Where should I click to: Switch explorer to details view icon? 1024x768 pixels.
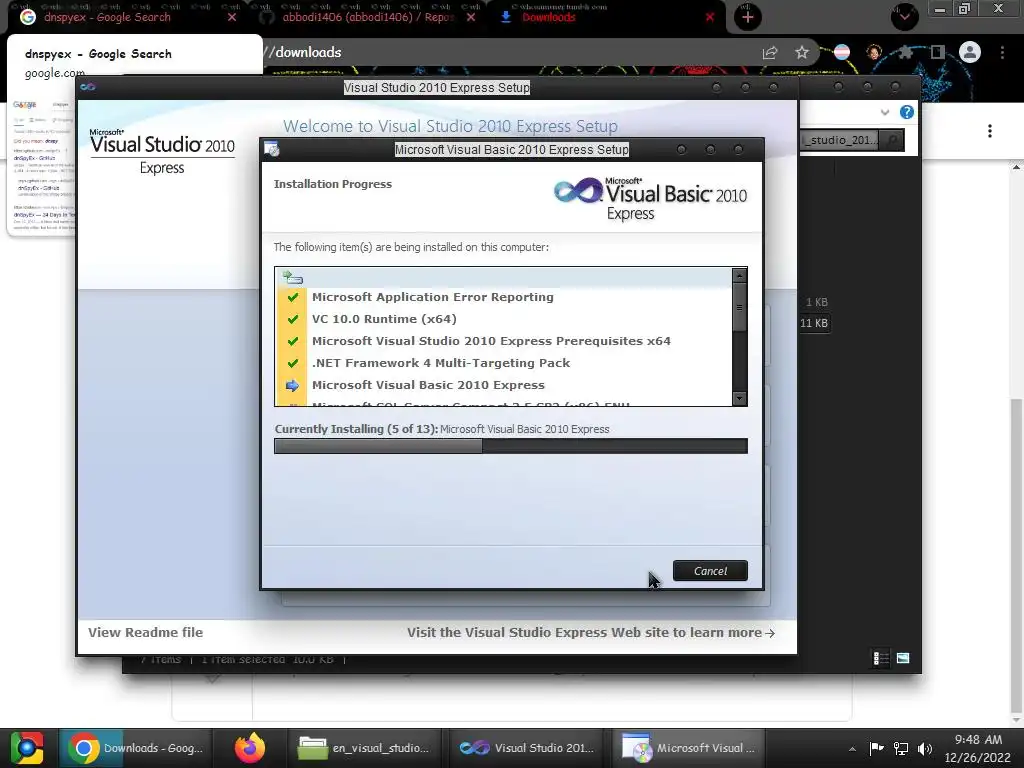pyautogui.click(x=881, y=658)
